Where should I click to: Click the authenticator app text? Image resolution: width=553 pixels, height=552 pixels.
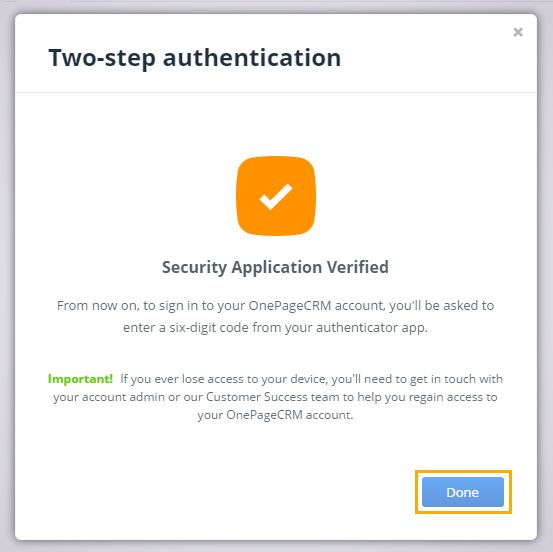pyautogui.click(x=372, y=328)
